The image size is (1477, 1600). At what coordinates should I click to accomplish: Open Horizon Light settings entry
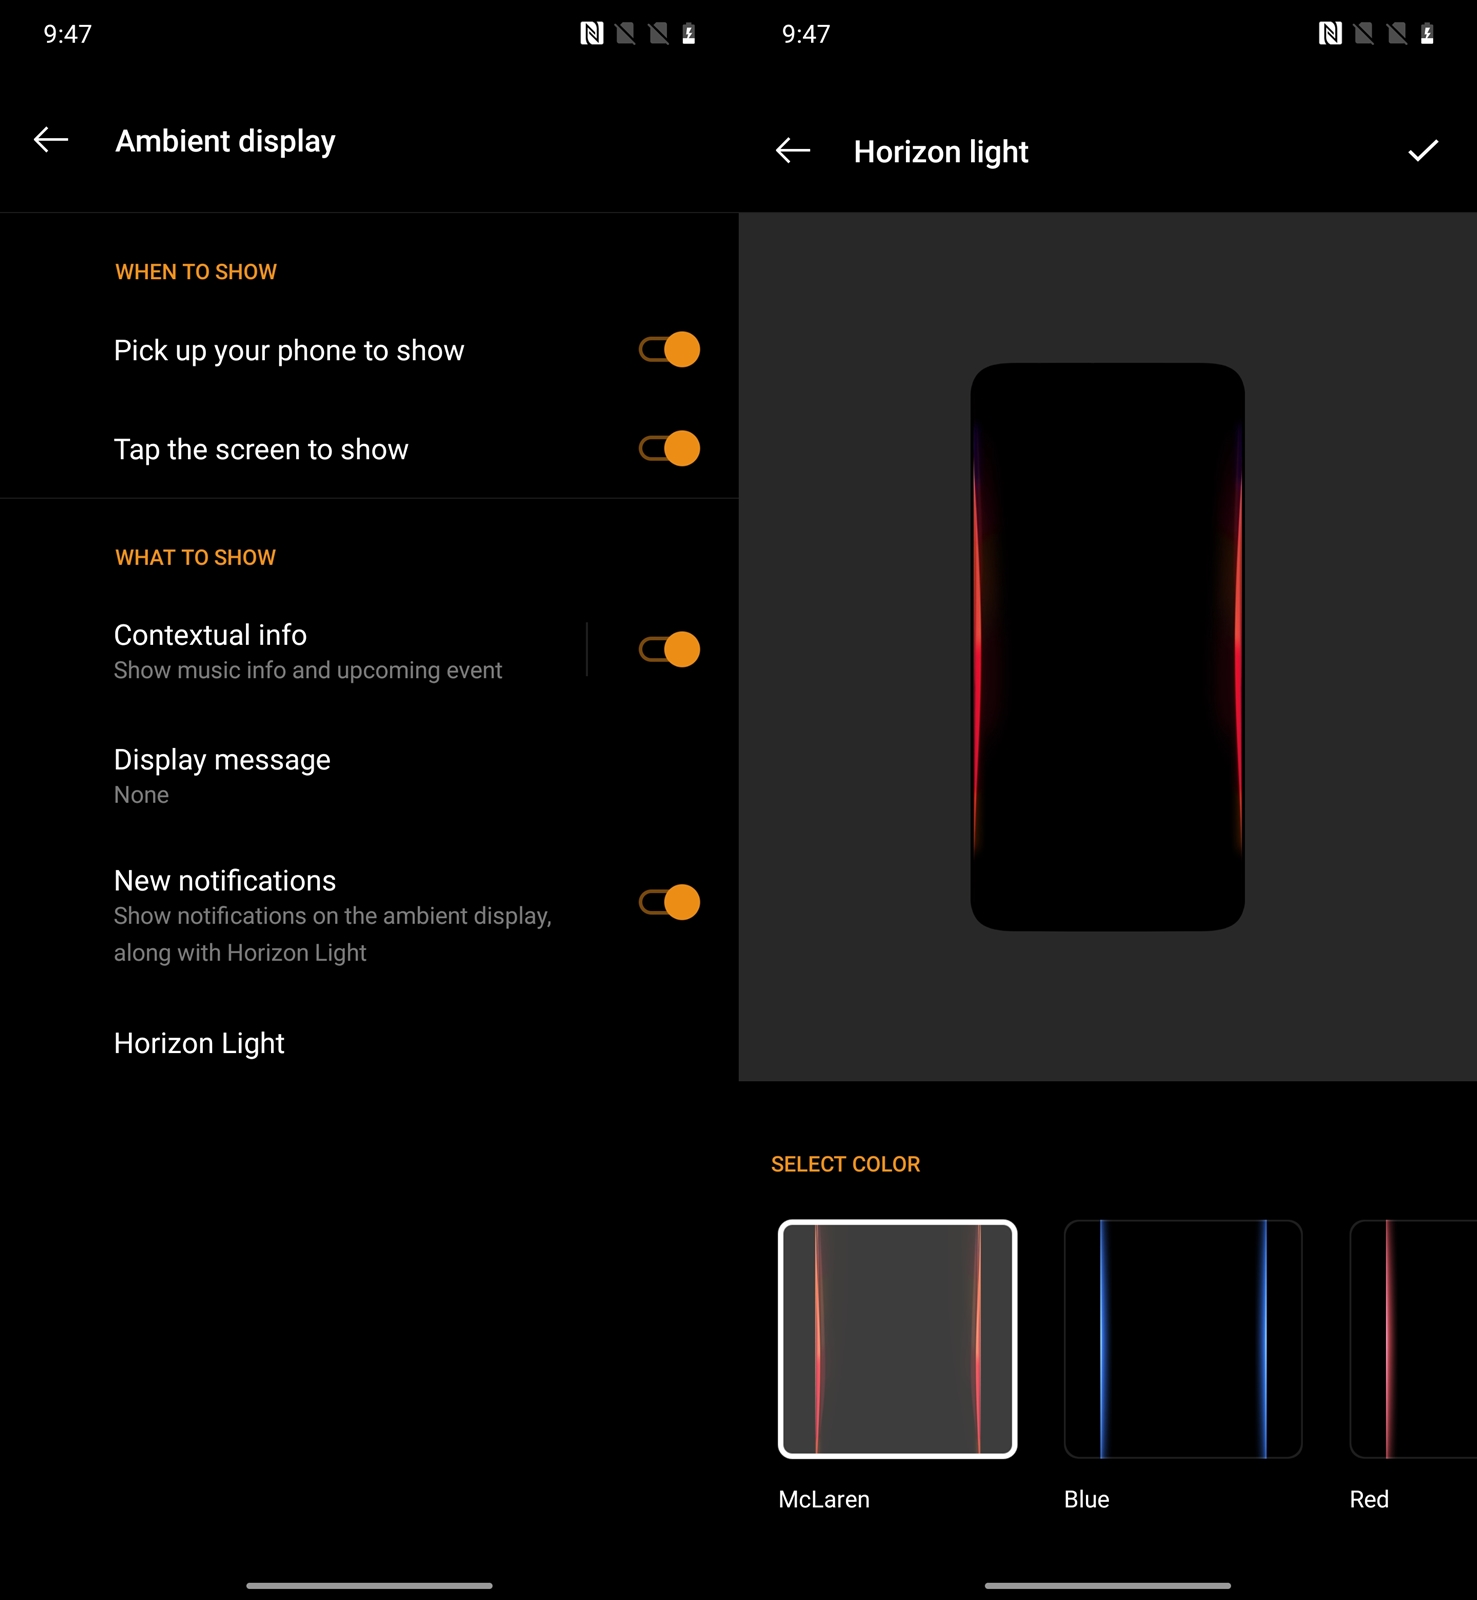pos(199,1043)
